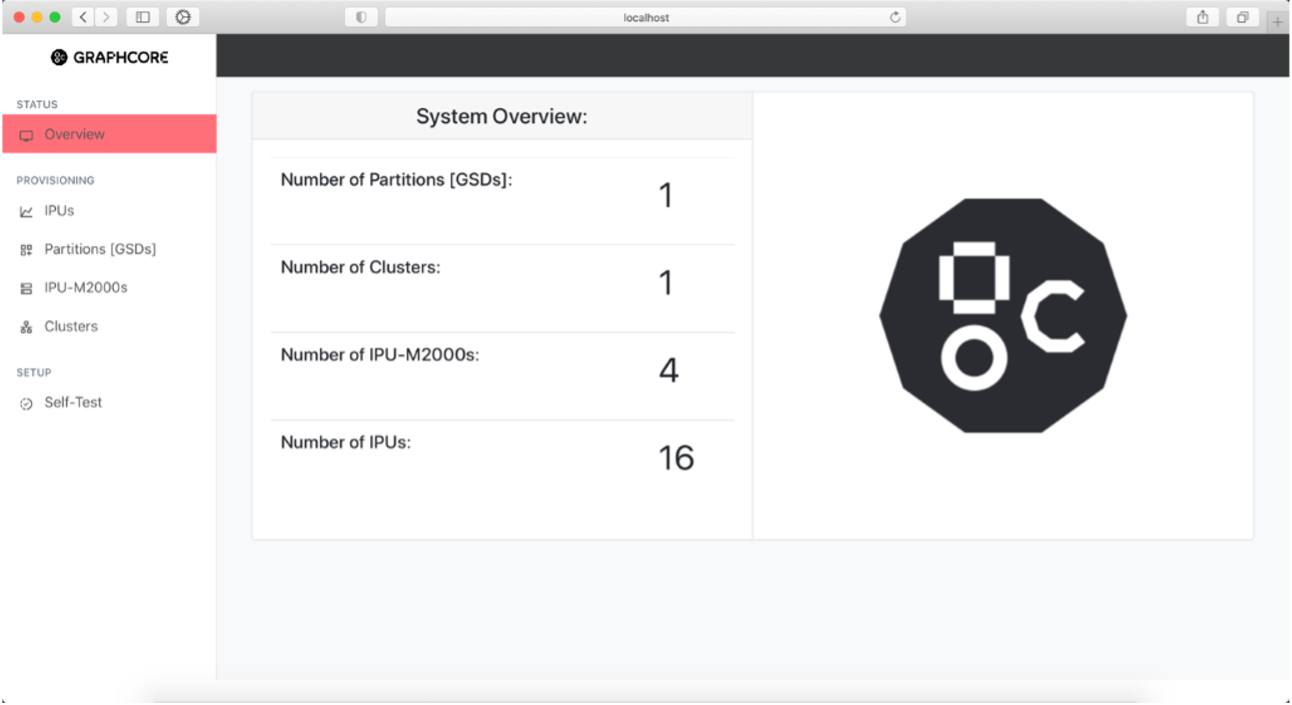Open the Overview status page
The height and width of the screenshot is (705, 1292).
(109, 134)
